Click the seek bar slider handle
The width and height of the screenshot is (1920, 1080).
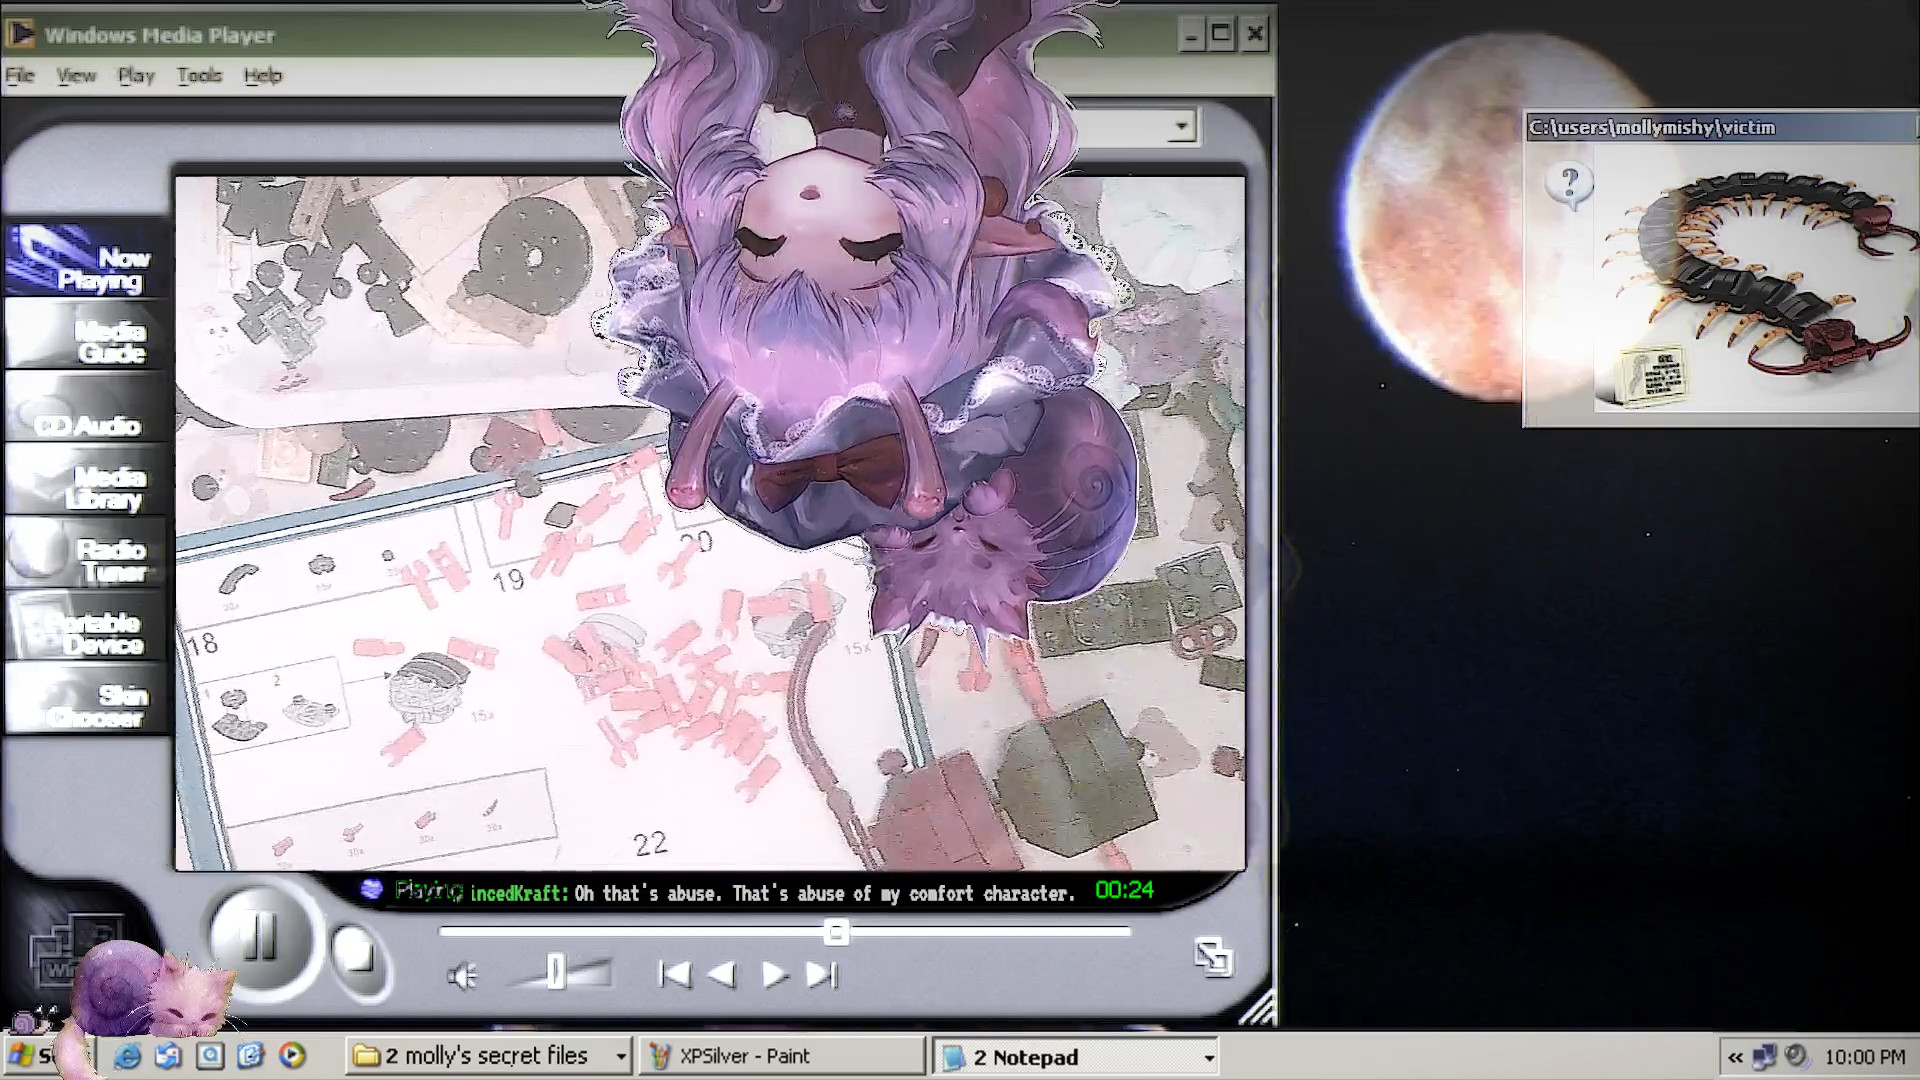click(x=836, y=932)
